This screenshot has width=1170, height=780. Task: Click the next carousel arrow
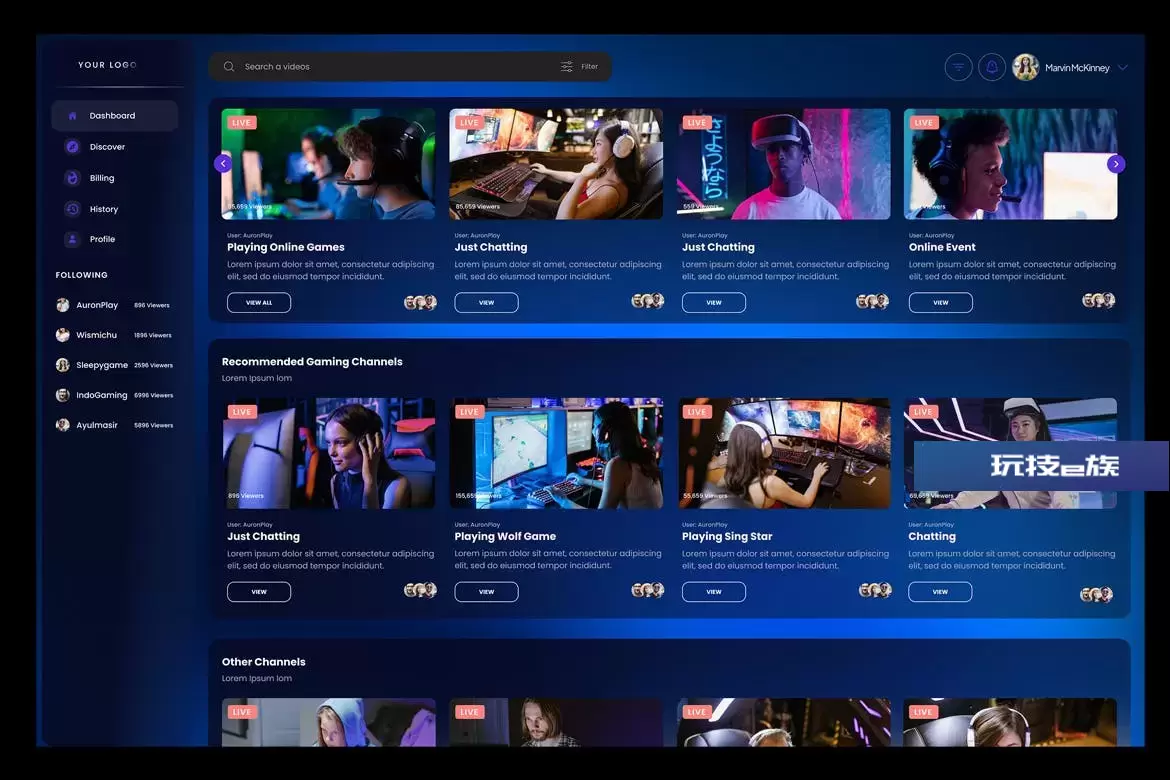click(x=1116, y=164)
